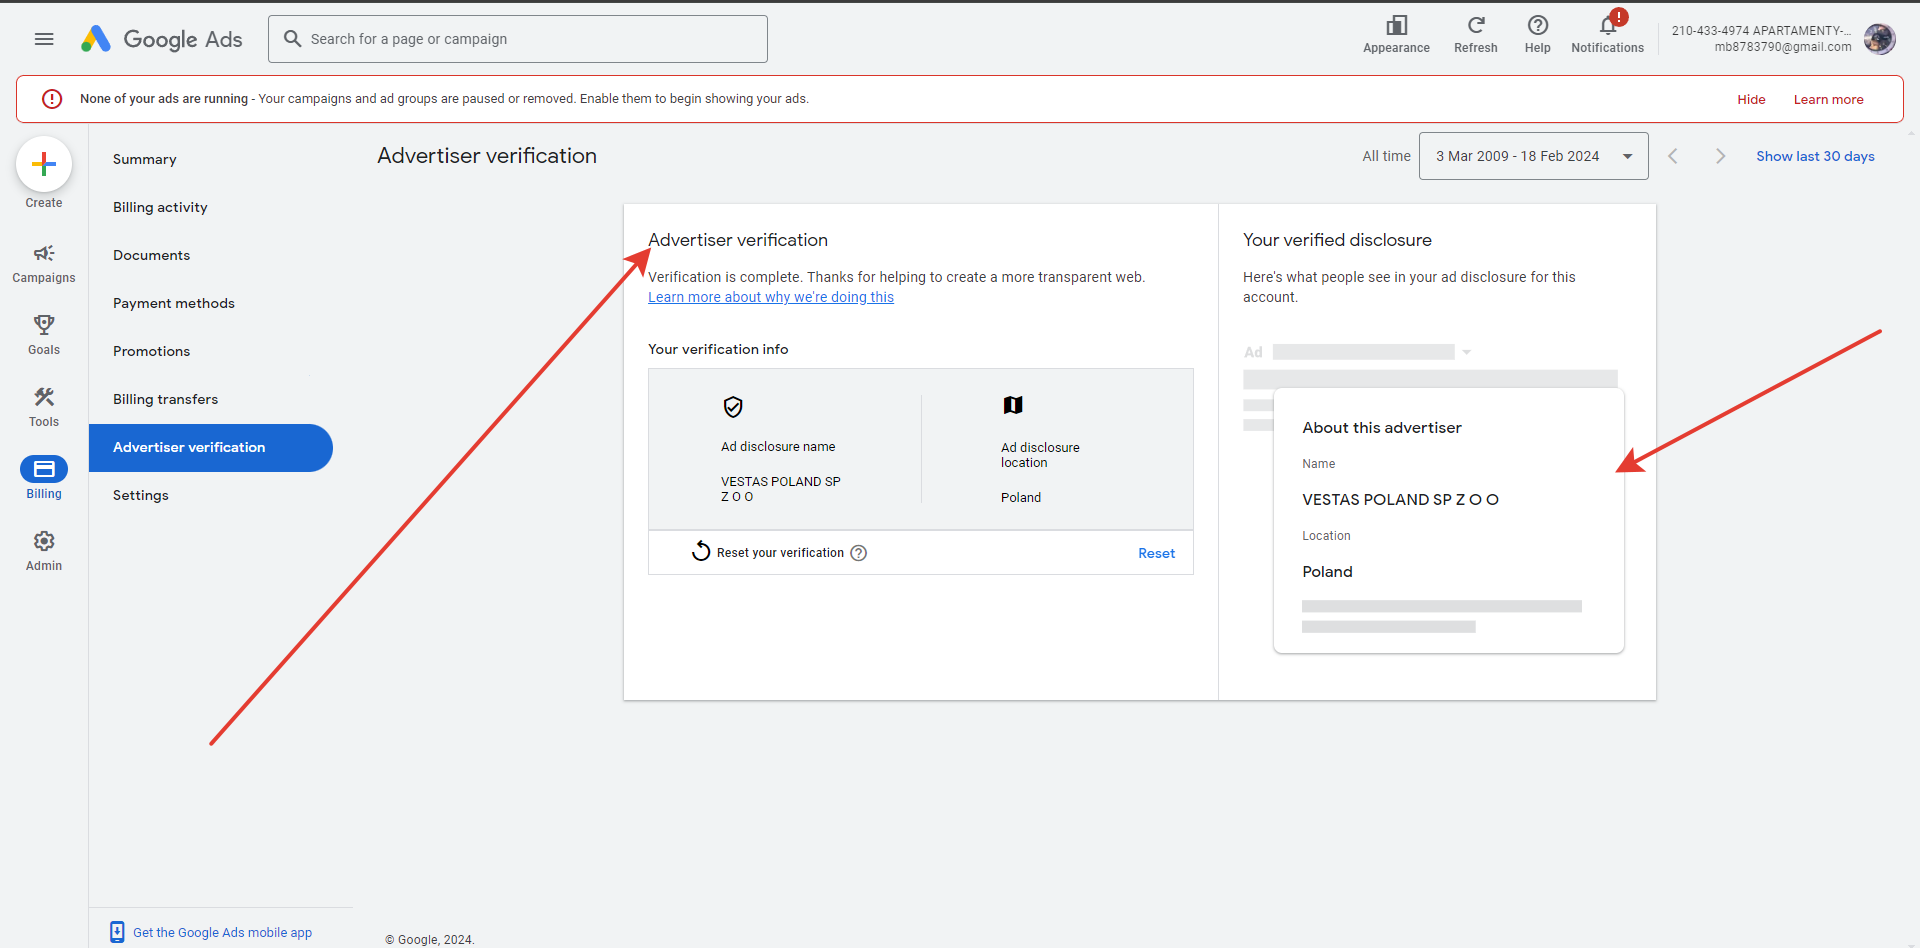Go to Campaigns in sidebar
Viewport: 1920px width, 948px height.
tap(44, 264)
